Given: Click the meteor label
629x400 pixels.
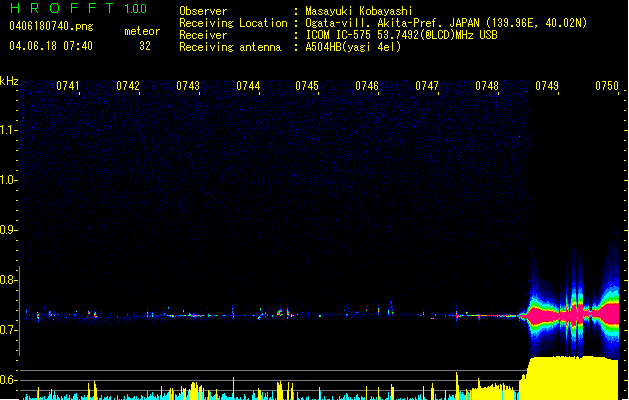Looking at the screenshot, I should point(142,31).
